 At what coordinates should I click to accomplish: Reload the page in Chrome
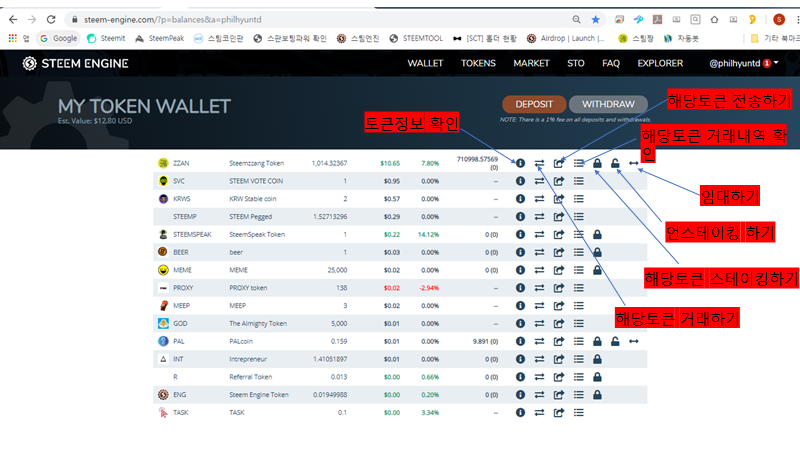tap(51, 19)
